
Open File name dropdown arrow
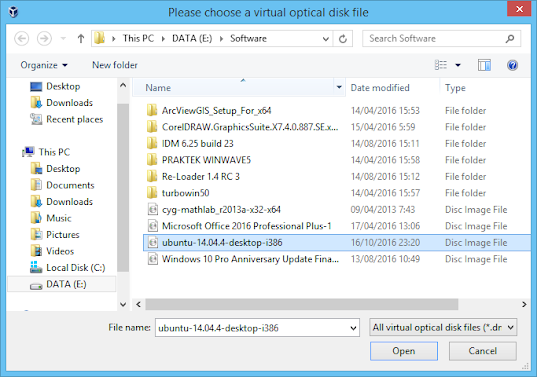coord(353,328)
